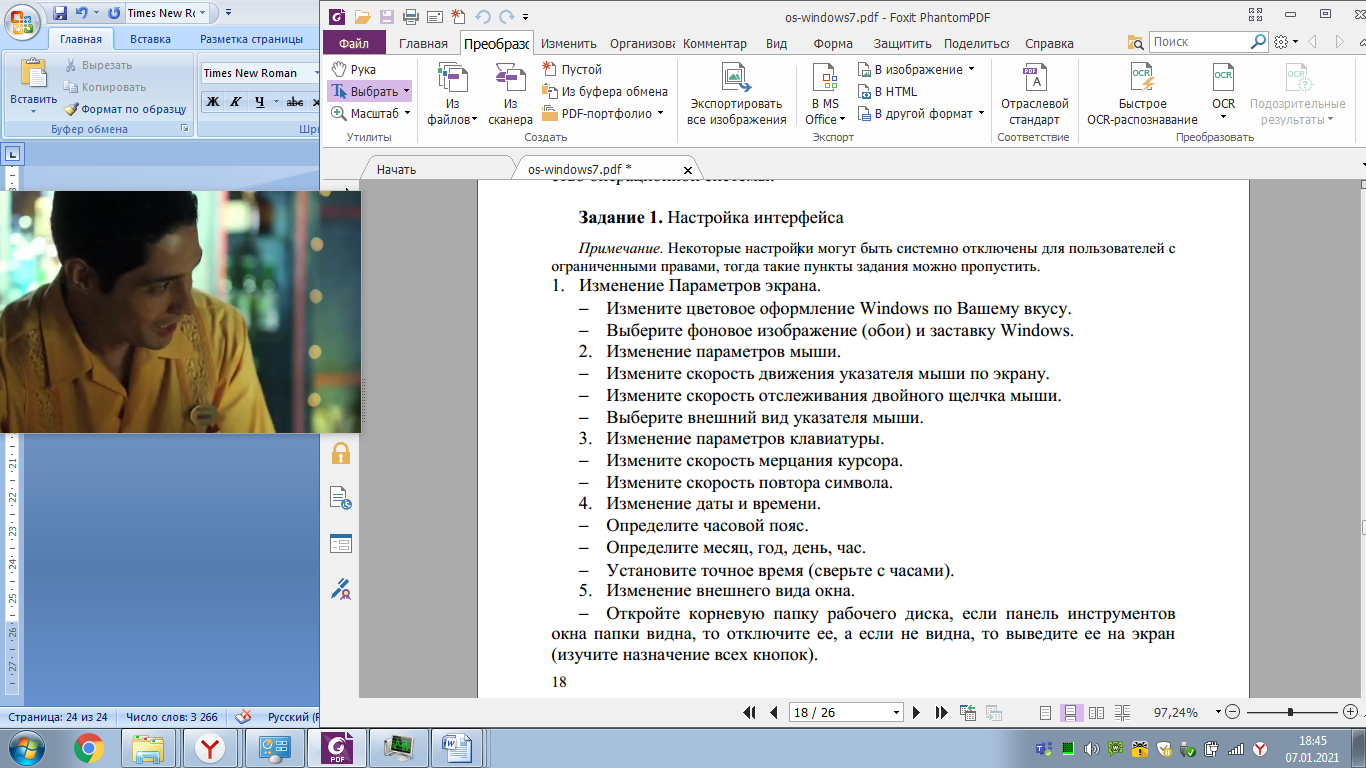Create a blank PDF with Пустой
Image resolution: width=1366 pixels, height=768 pixels.
coord(572,69)
